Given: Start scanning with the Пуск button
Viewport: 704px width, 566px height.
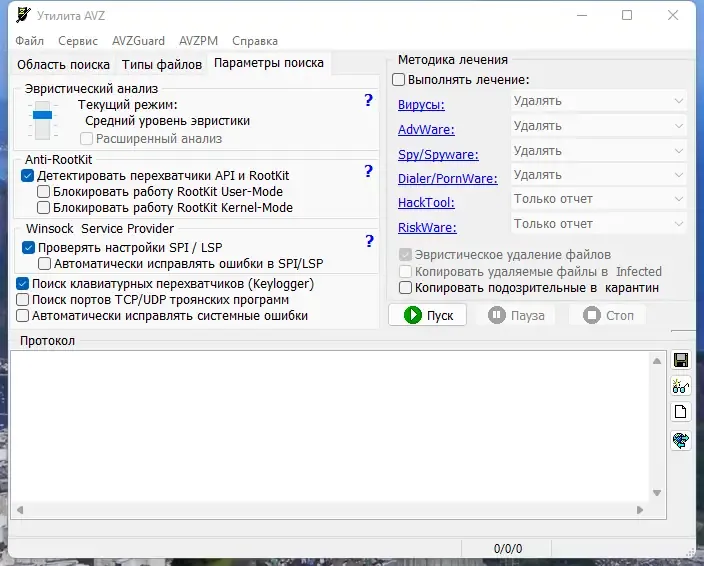Looking at the screenshot, I should 427,315.
